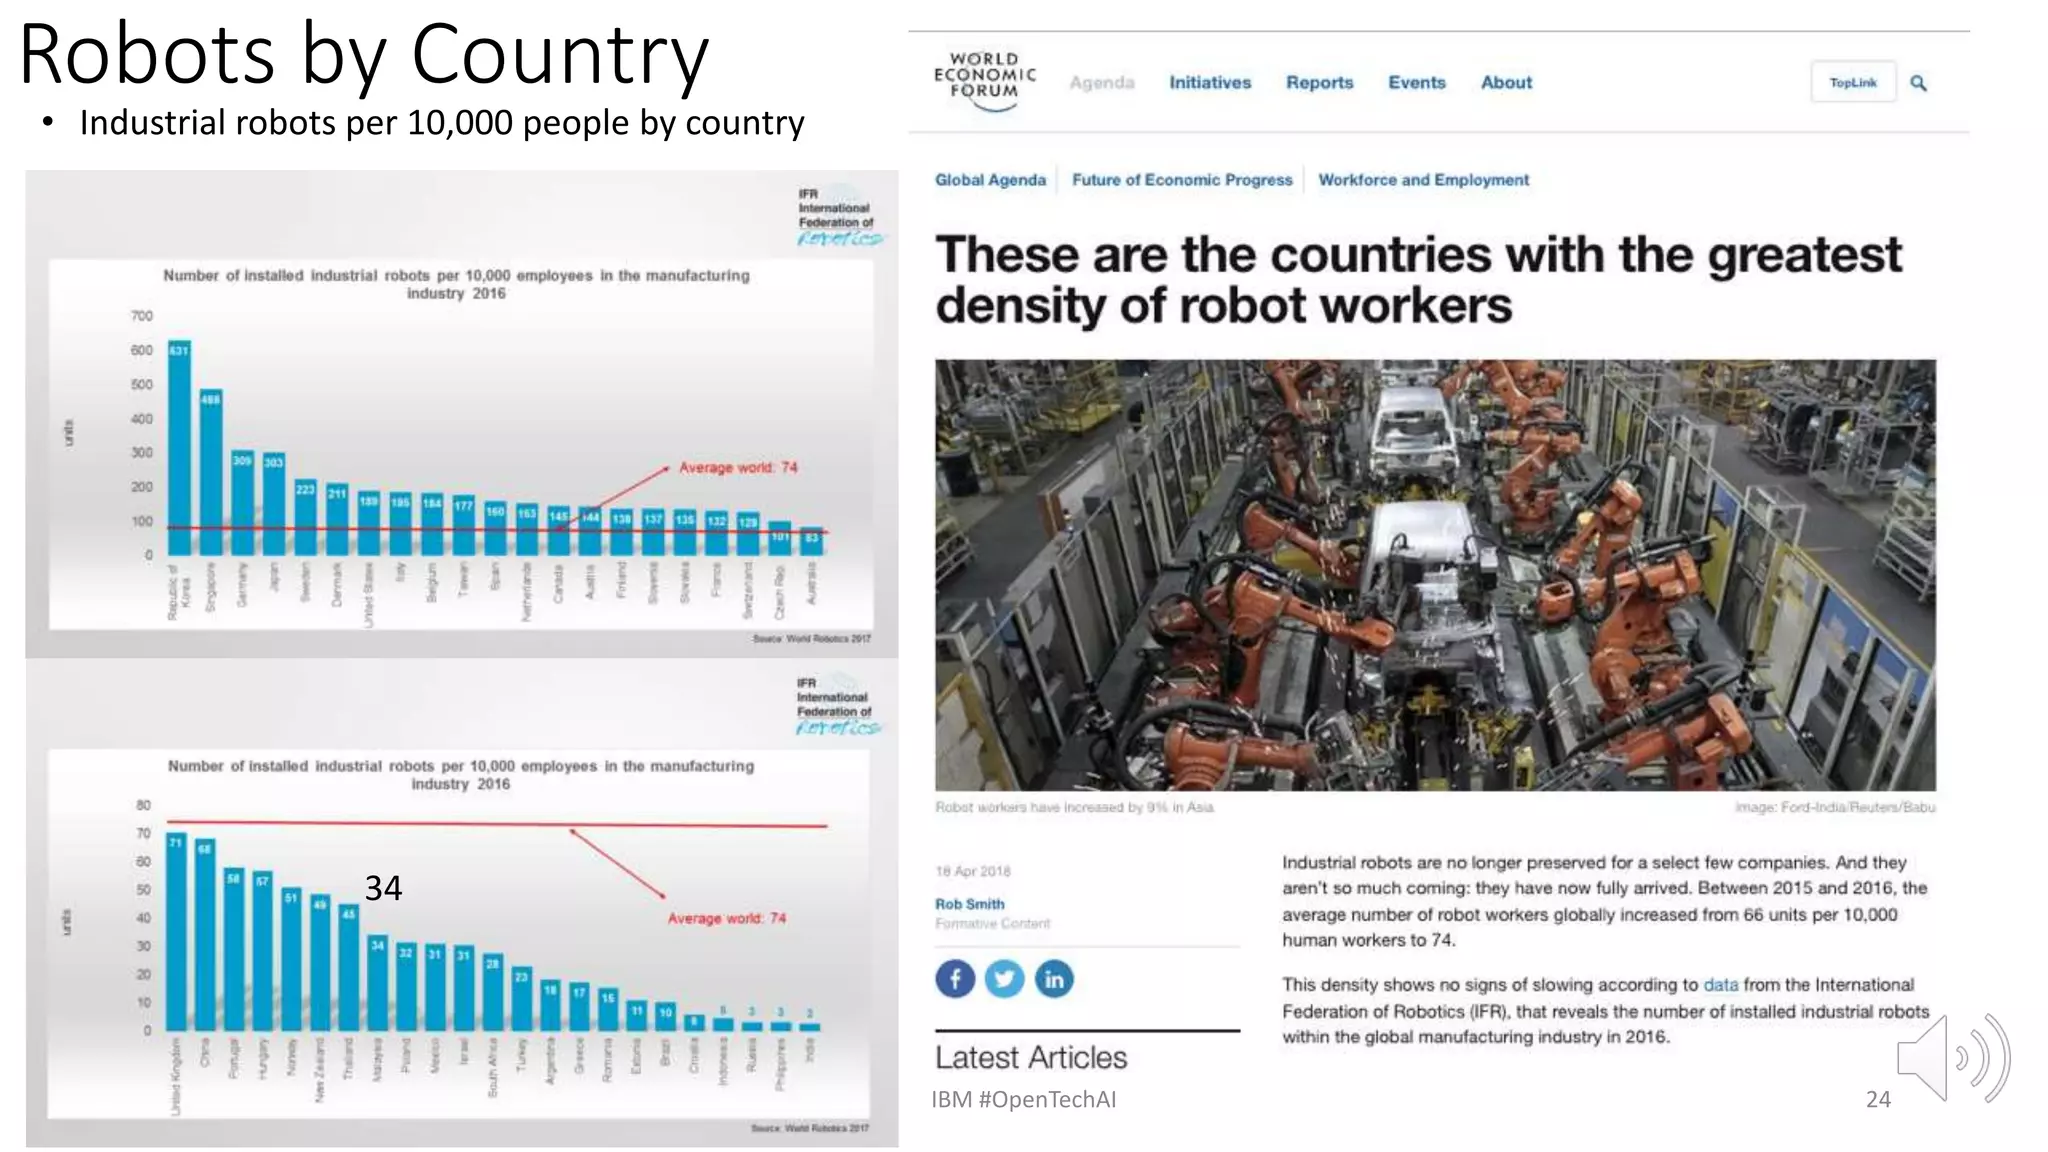2048x1152 pixels.
Task: Click the date '18 Apr 2018'
Action: click(973, 871)
